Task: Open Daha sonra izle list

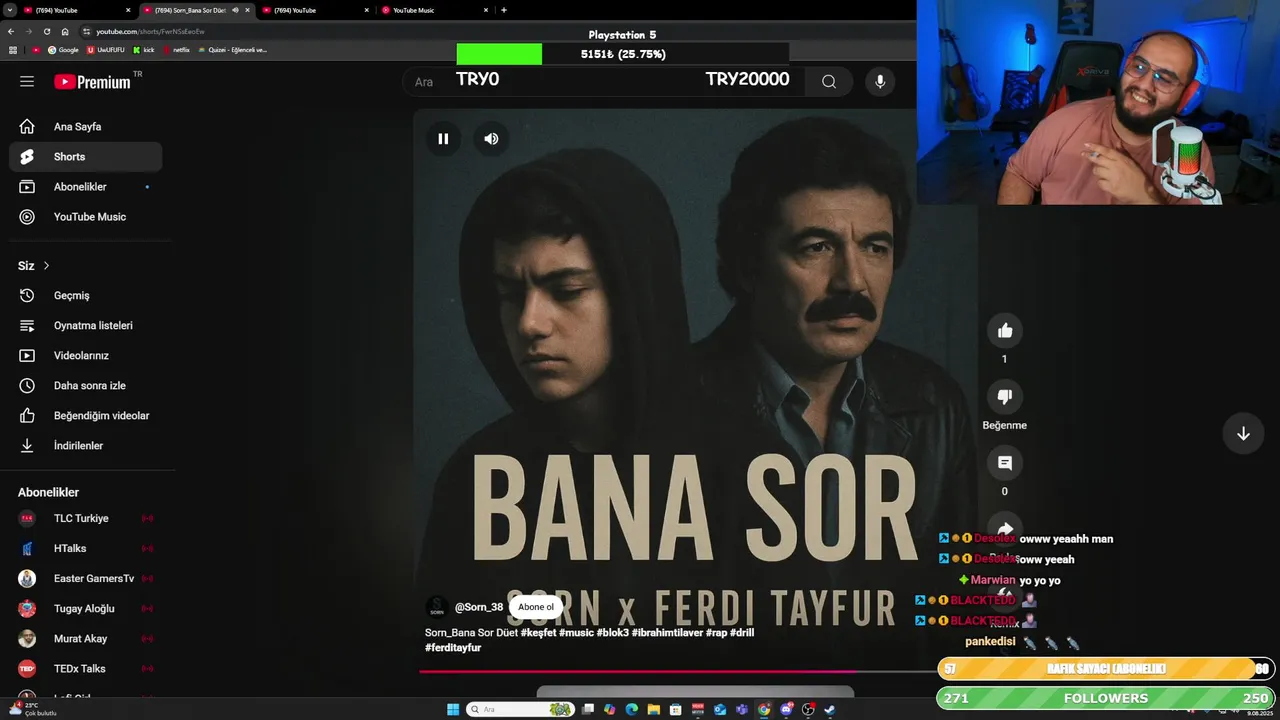Action: coord(86,386)
